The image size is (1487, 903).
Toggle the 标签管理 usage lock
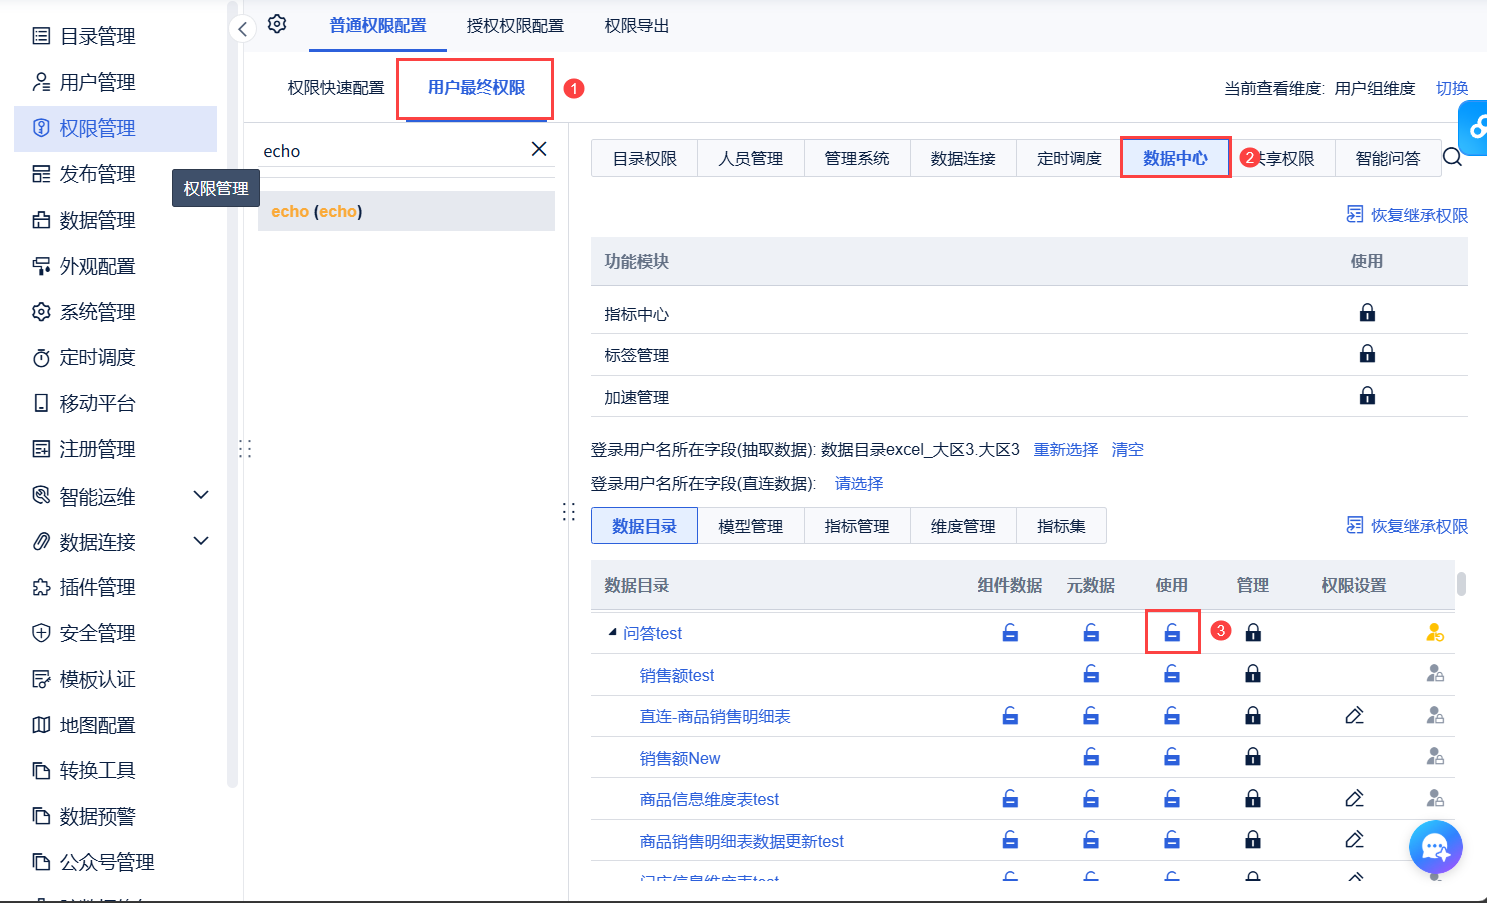point(1367,354)
